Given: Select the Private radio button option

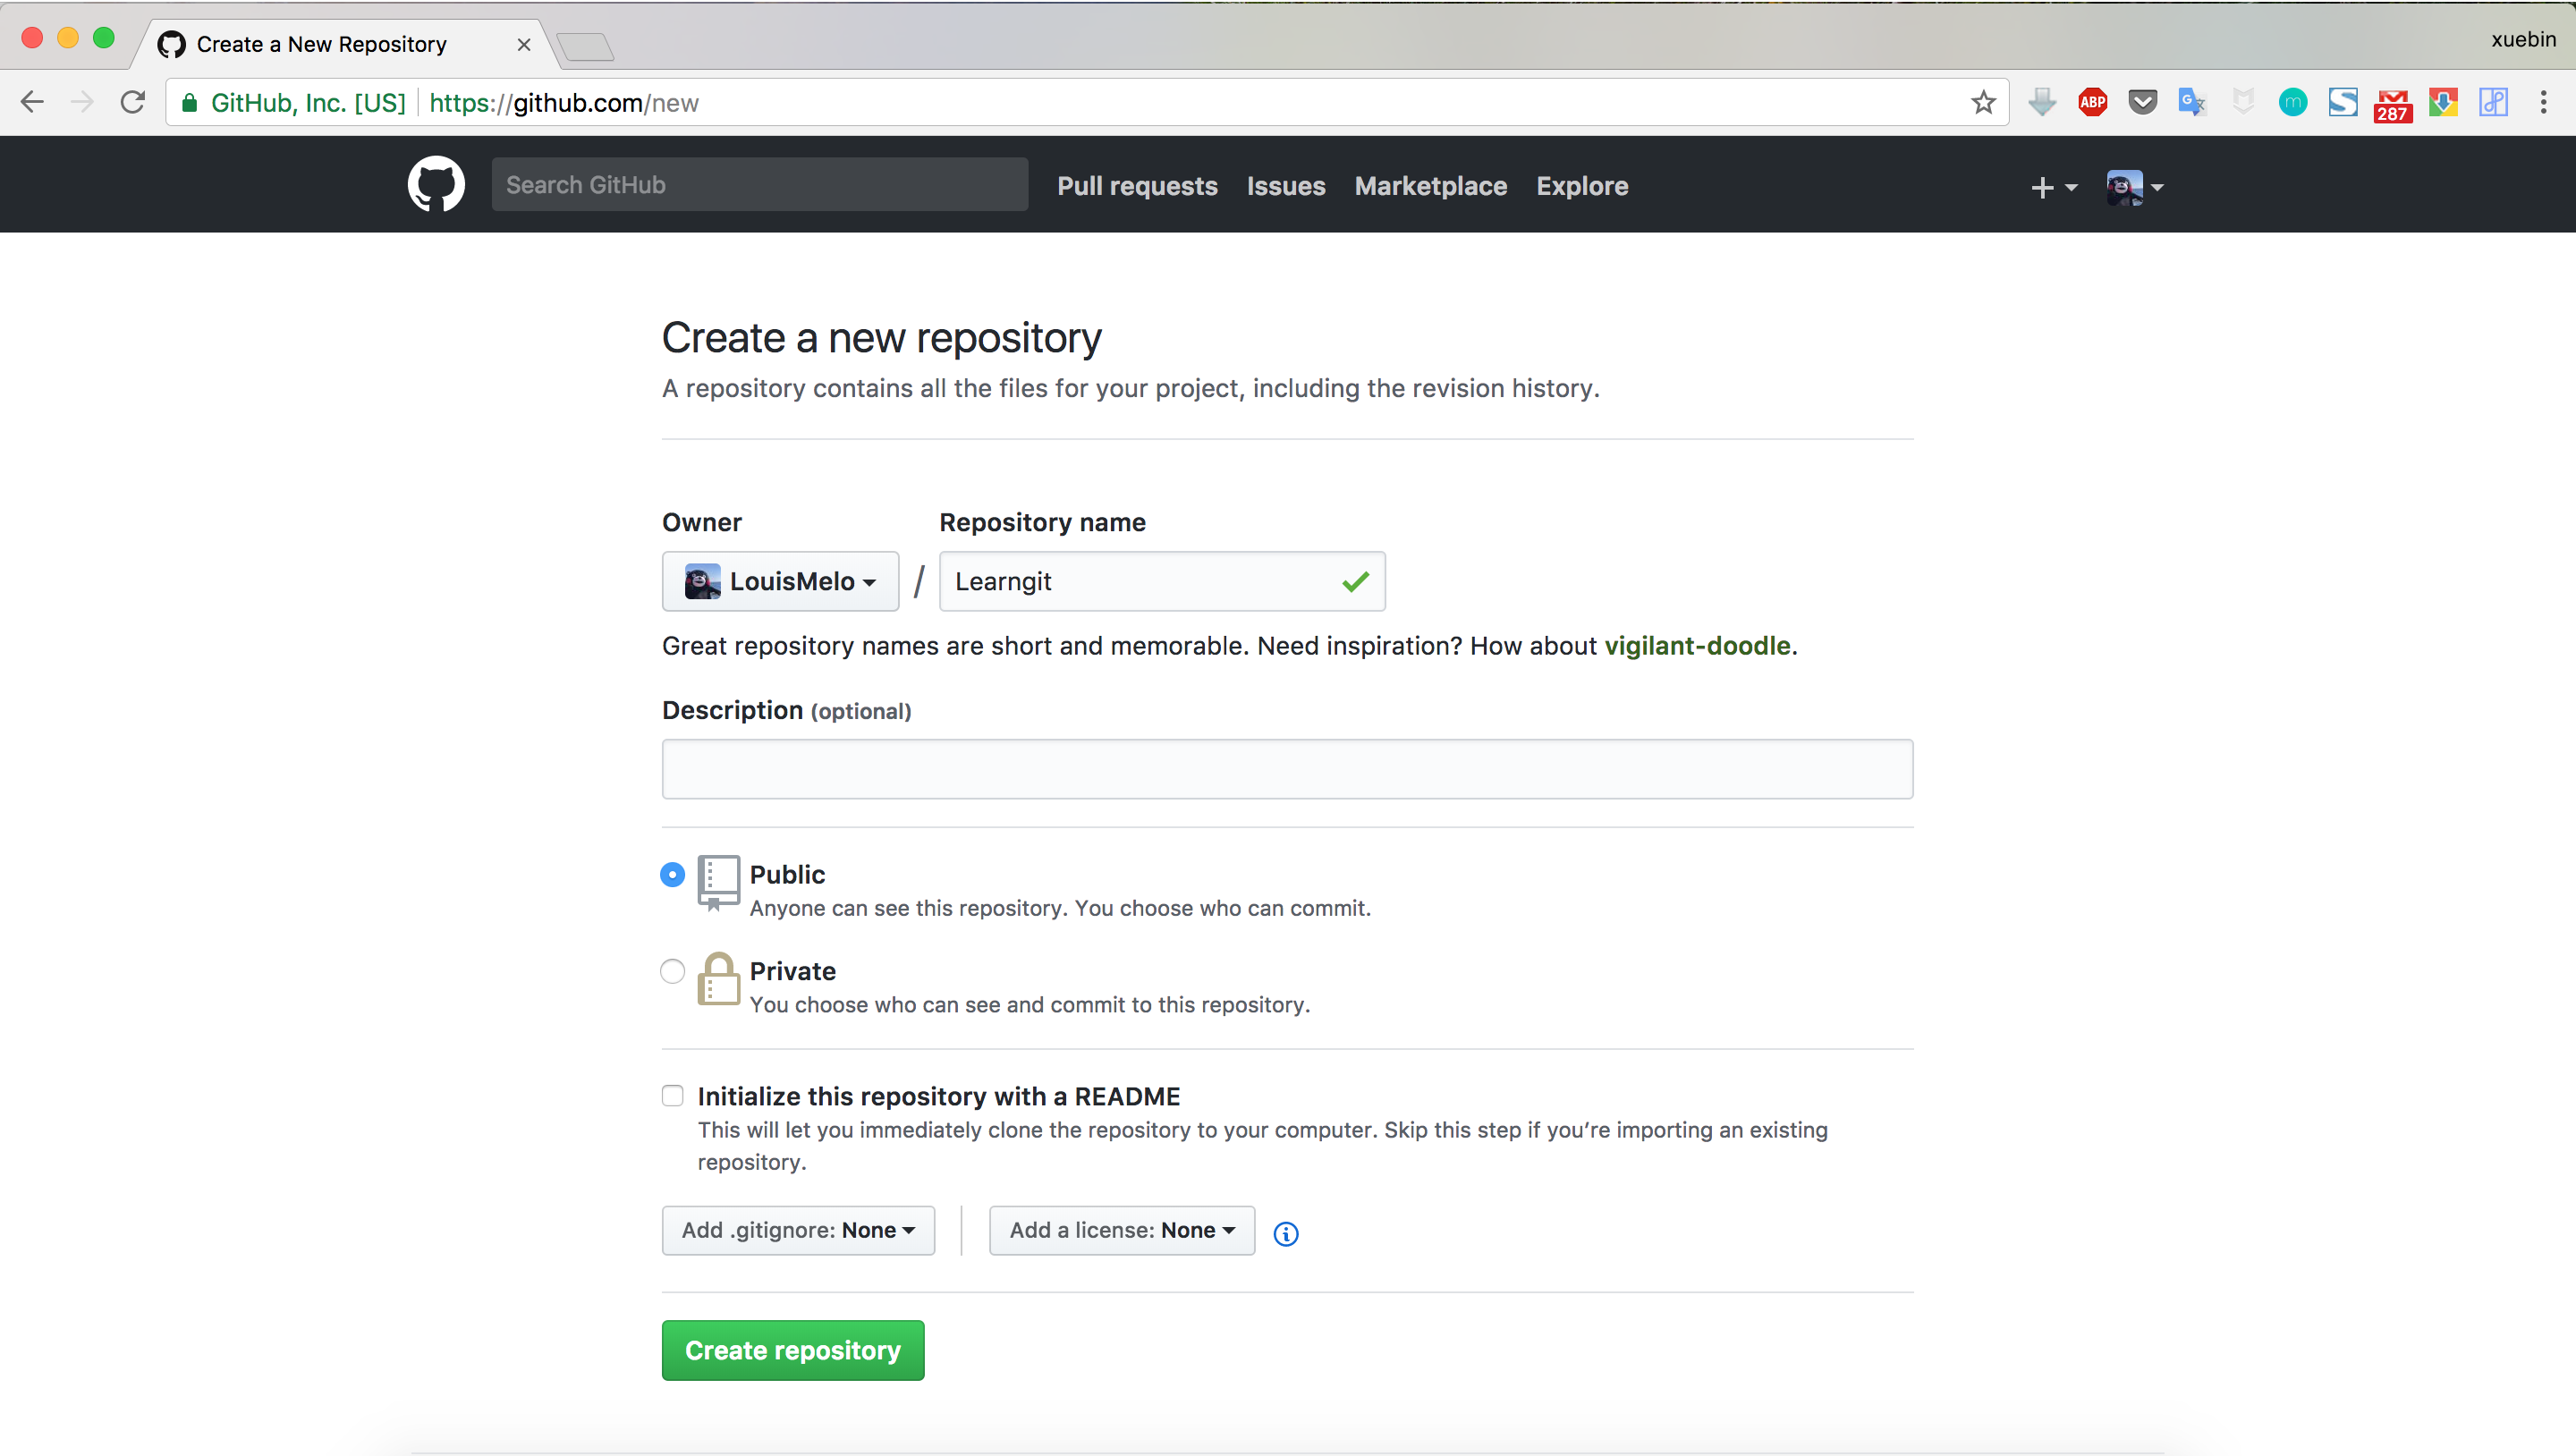Looking at the screenshot, I should (671, 969).
